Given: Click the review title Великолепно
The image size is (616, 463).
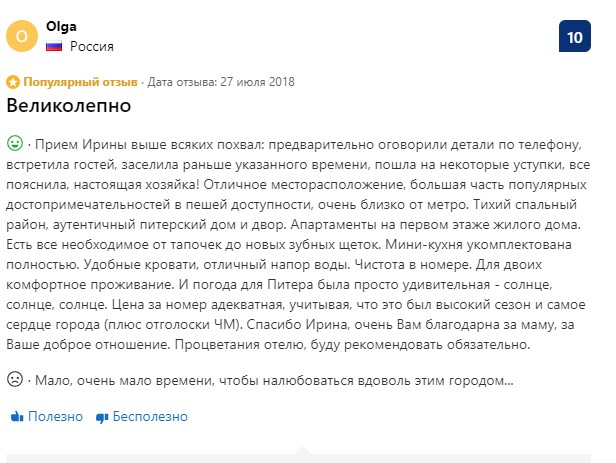Looking at the screenshot, I should [68, 106].
